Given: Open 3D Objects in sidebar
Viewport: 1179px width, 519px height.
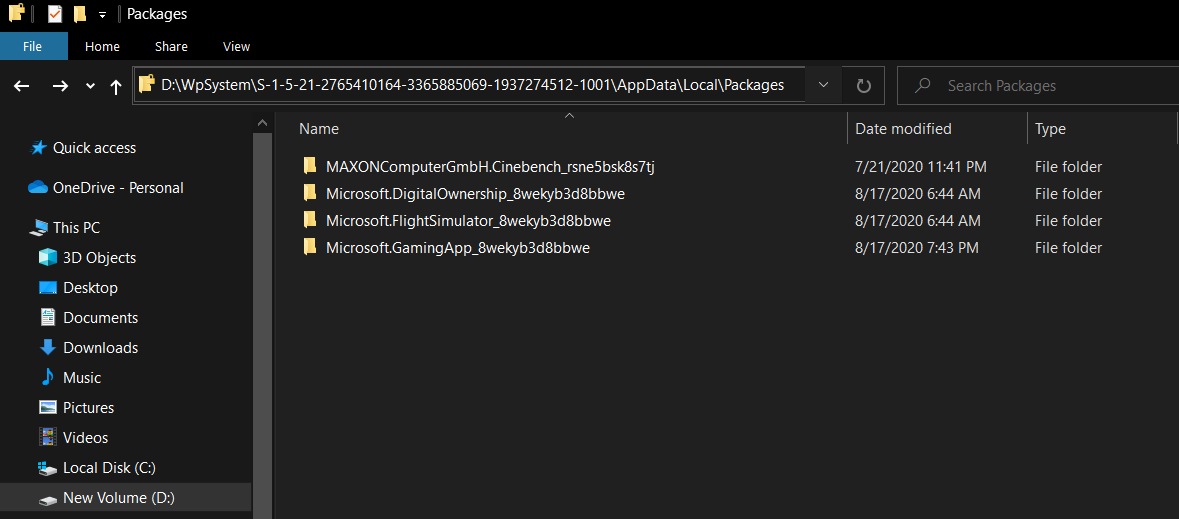Looking at the screenshot, I should pyautogui.click(x=99, y=257).
